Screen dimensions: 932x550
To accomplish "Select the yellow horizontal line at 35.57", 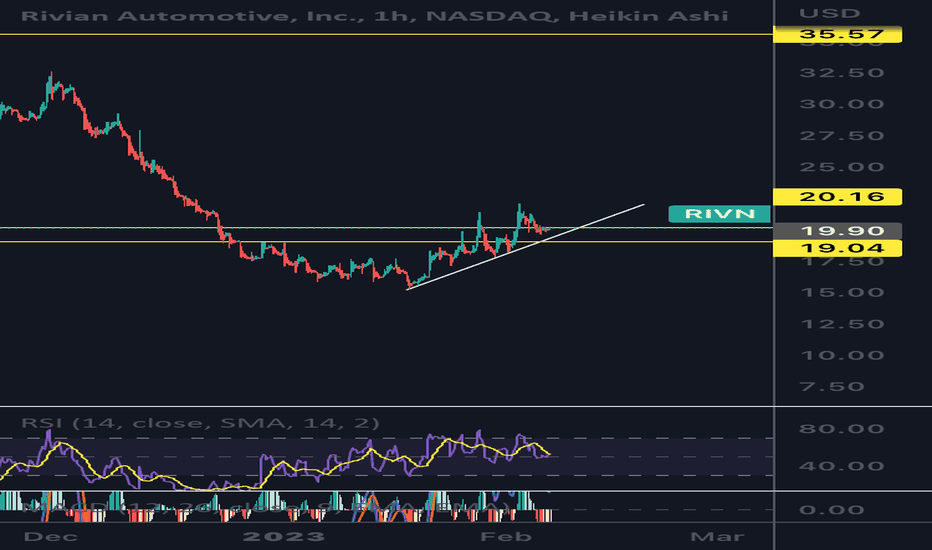I will (x=386, y=34).
